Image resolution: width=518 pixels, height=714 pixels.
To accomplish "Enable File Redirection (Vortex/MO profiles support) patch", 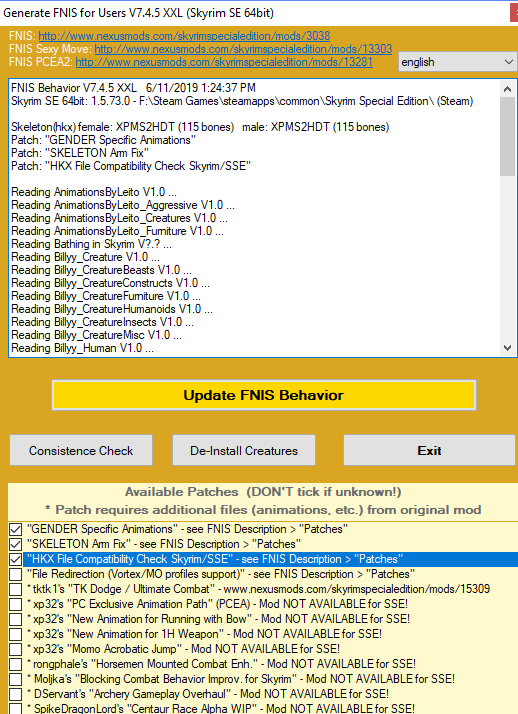I will click(15, 574).
